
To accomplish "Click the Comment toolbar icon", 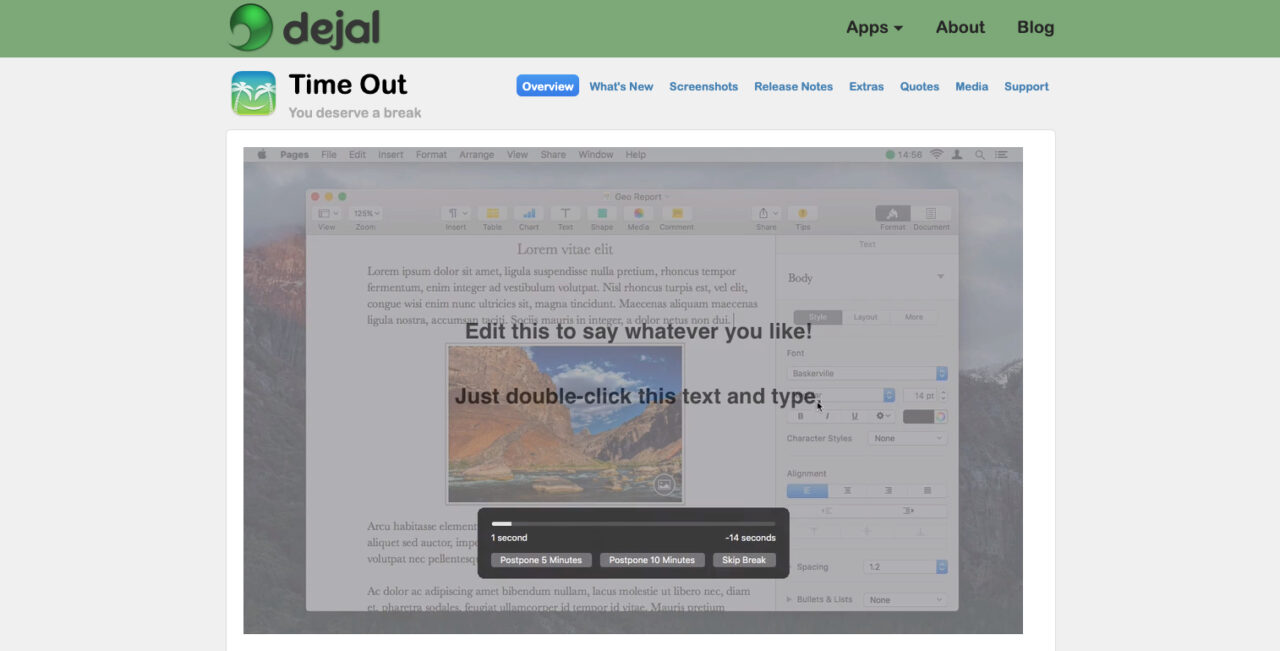I will pyautogui.click(x=677, y=213).
